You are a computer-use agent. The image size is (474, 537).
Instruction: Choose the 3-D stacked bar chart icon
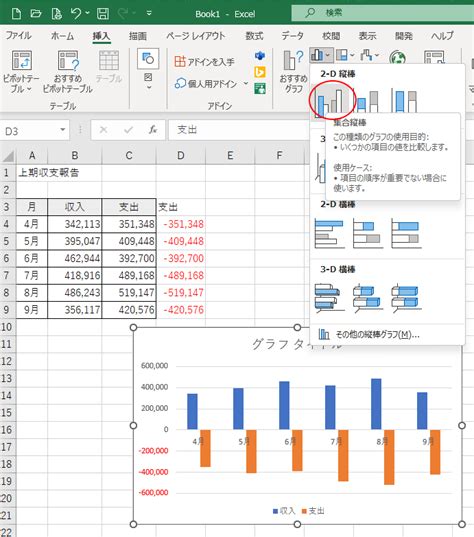(368, 298)
